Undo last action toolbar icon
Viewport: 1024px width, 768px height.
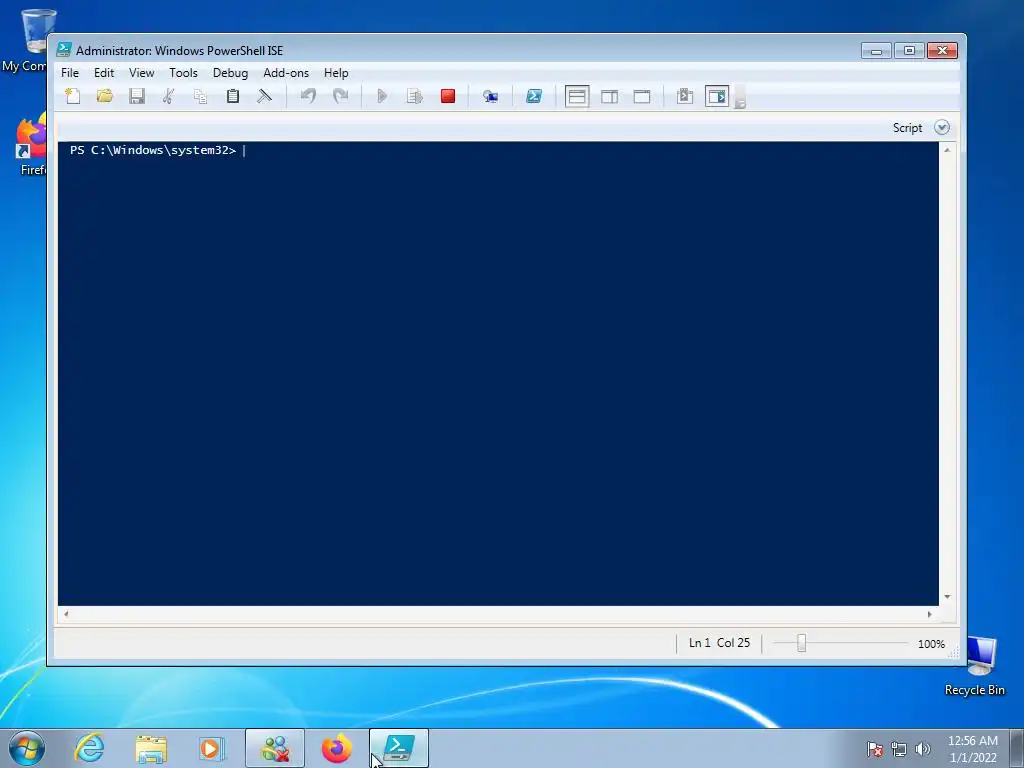(x=308, y=97)
